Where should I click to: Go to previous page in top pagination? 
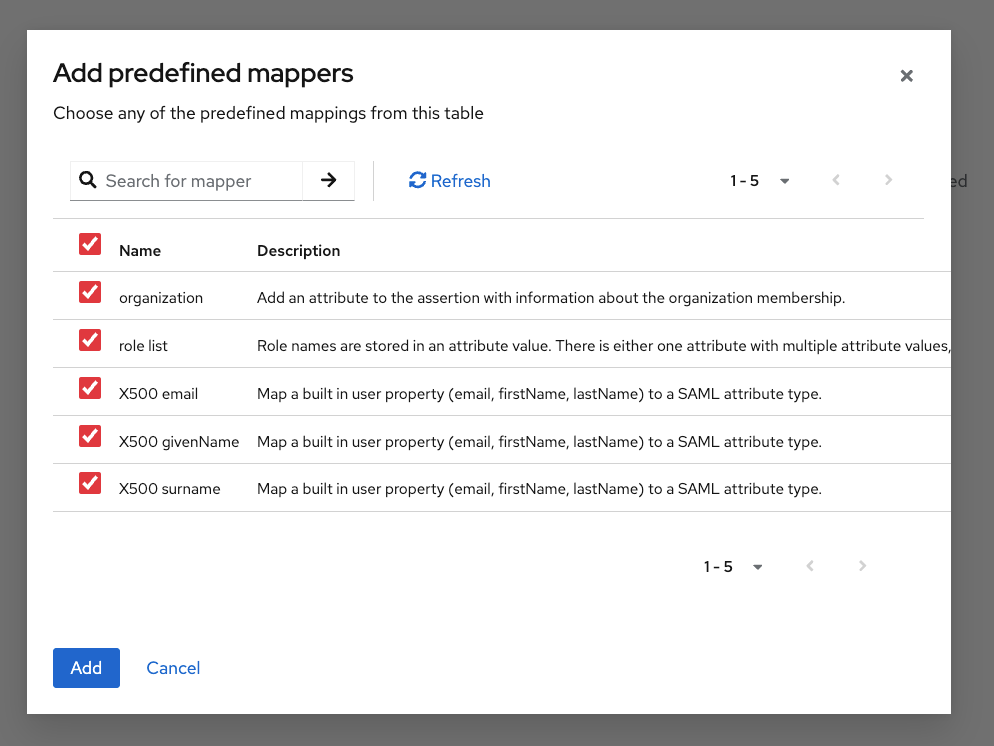(x=836, y=180)
